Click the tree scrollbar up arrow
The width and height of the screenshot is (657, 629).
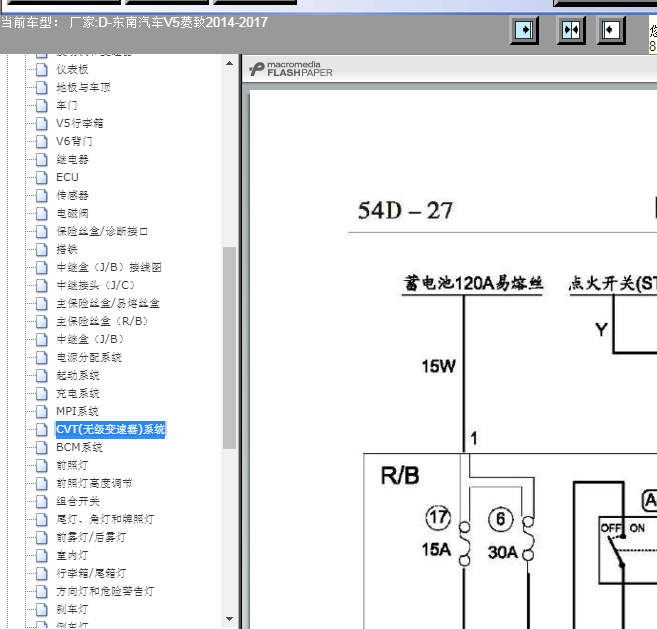[229, 63]
